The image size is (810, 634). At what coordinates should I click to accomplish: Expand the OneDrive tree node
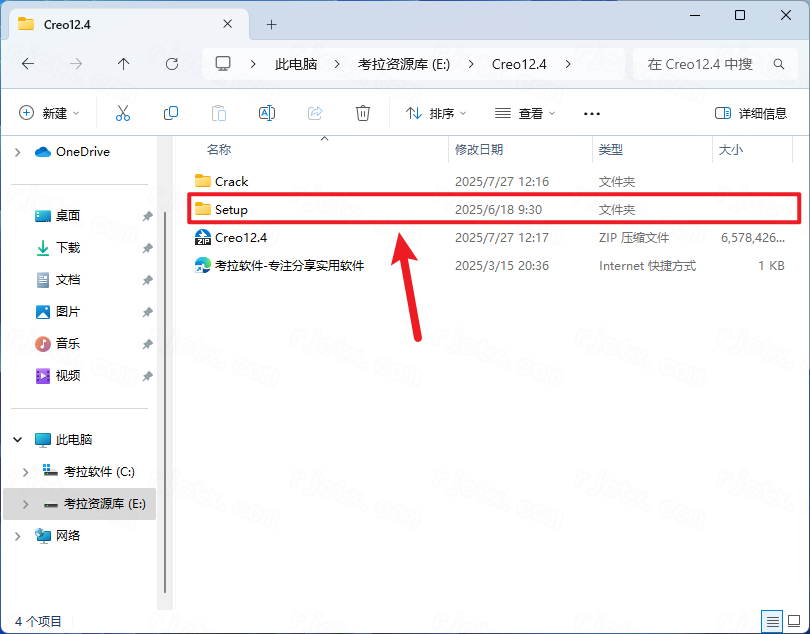(x=18, y=152)
